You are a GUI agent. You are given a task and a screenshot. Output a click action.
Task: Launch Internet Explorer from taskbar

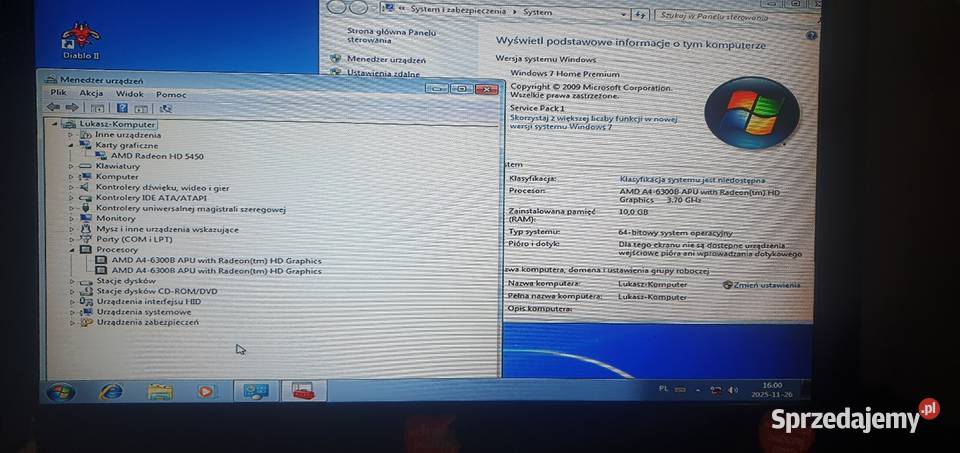(x=111, y=392)
